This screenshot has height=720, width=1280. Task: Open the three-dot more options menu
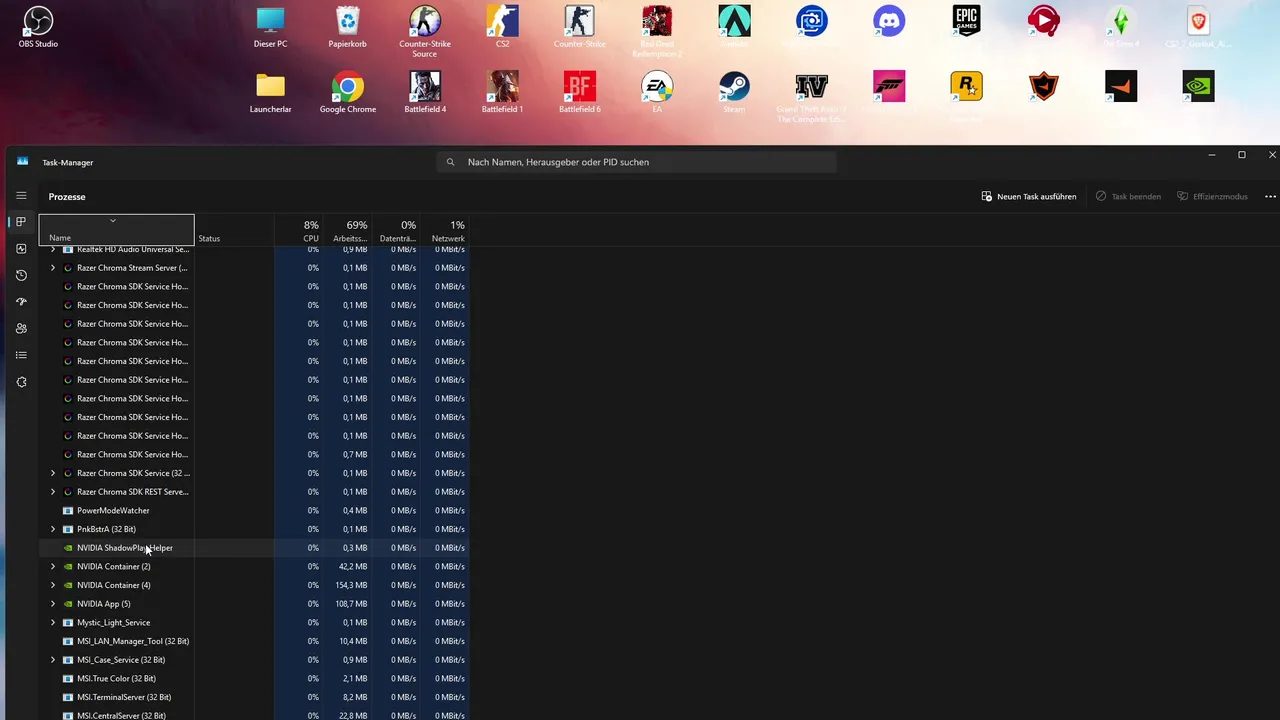coord(1270,196)
